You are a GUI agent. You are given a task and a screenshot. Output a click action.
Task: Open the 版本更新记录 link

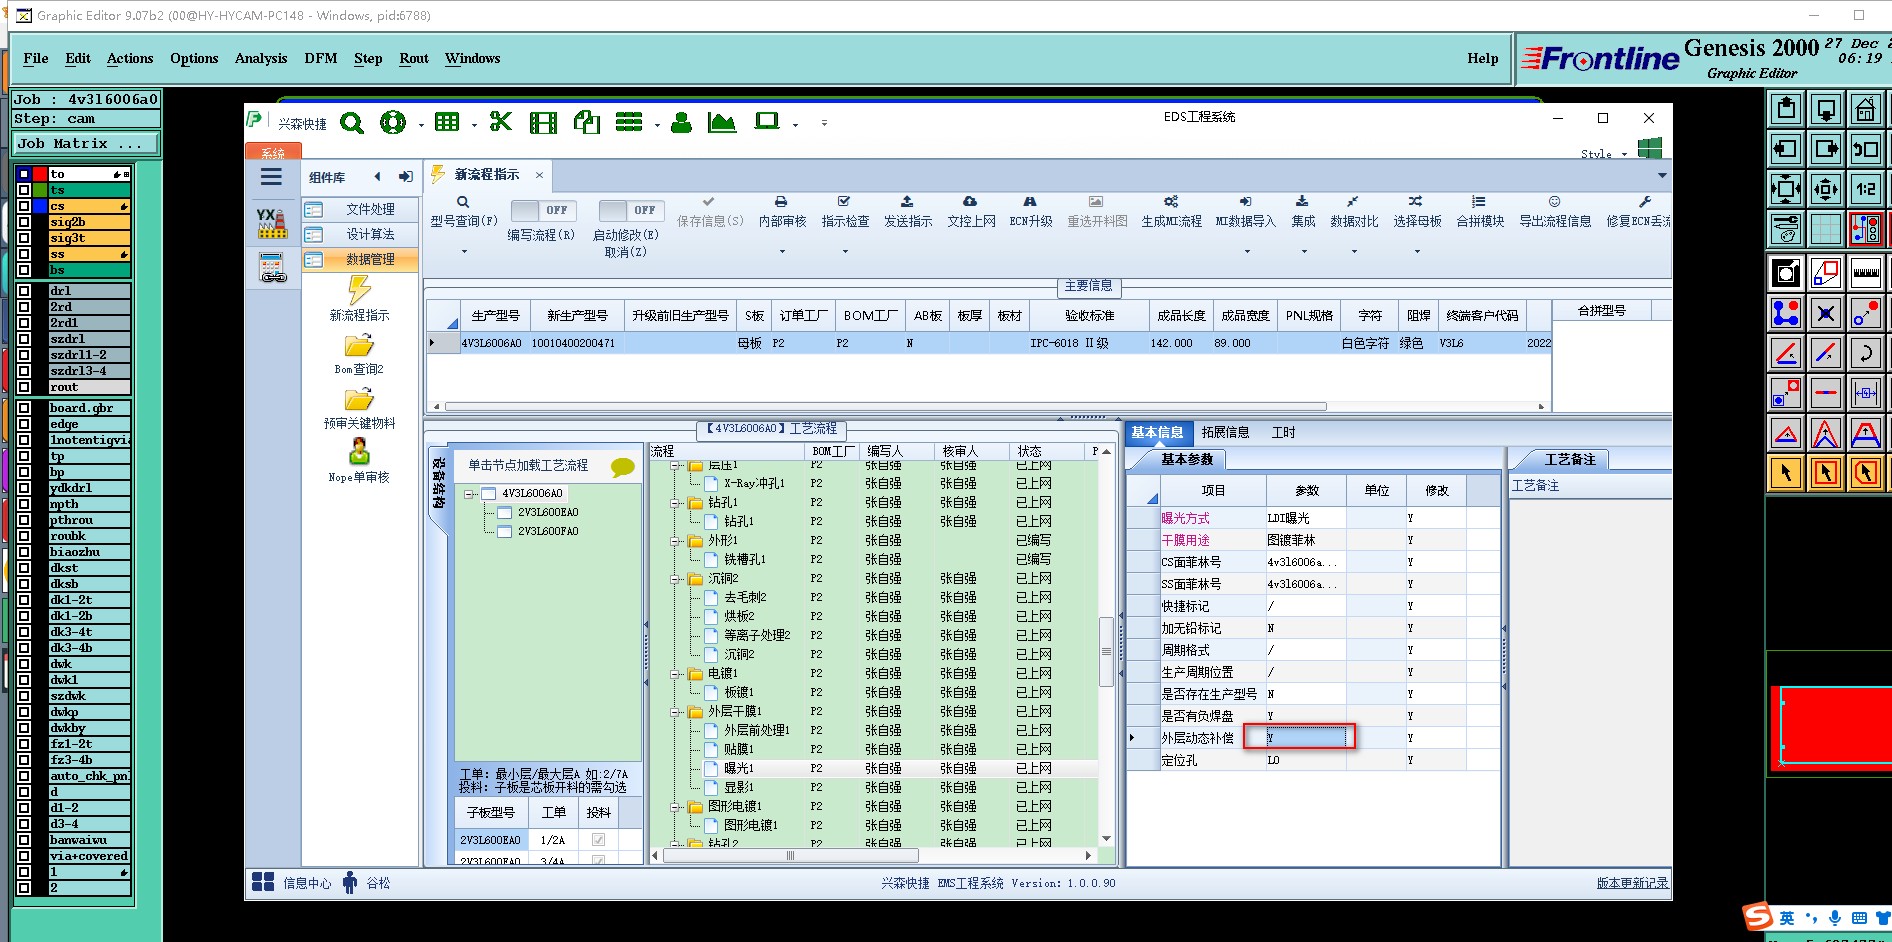coord(1632,883)
